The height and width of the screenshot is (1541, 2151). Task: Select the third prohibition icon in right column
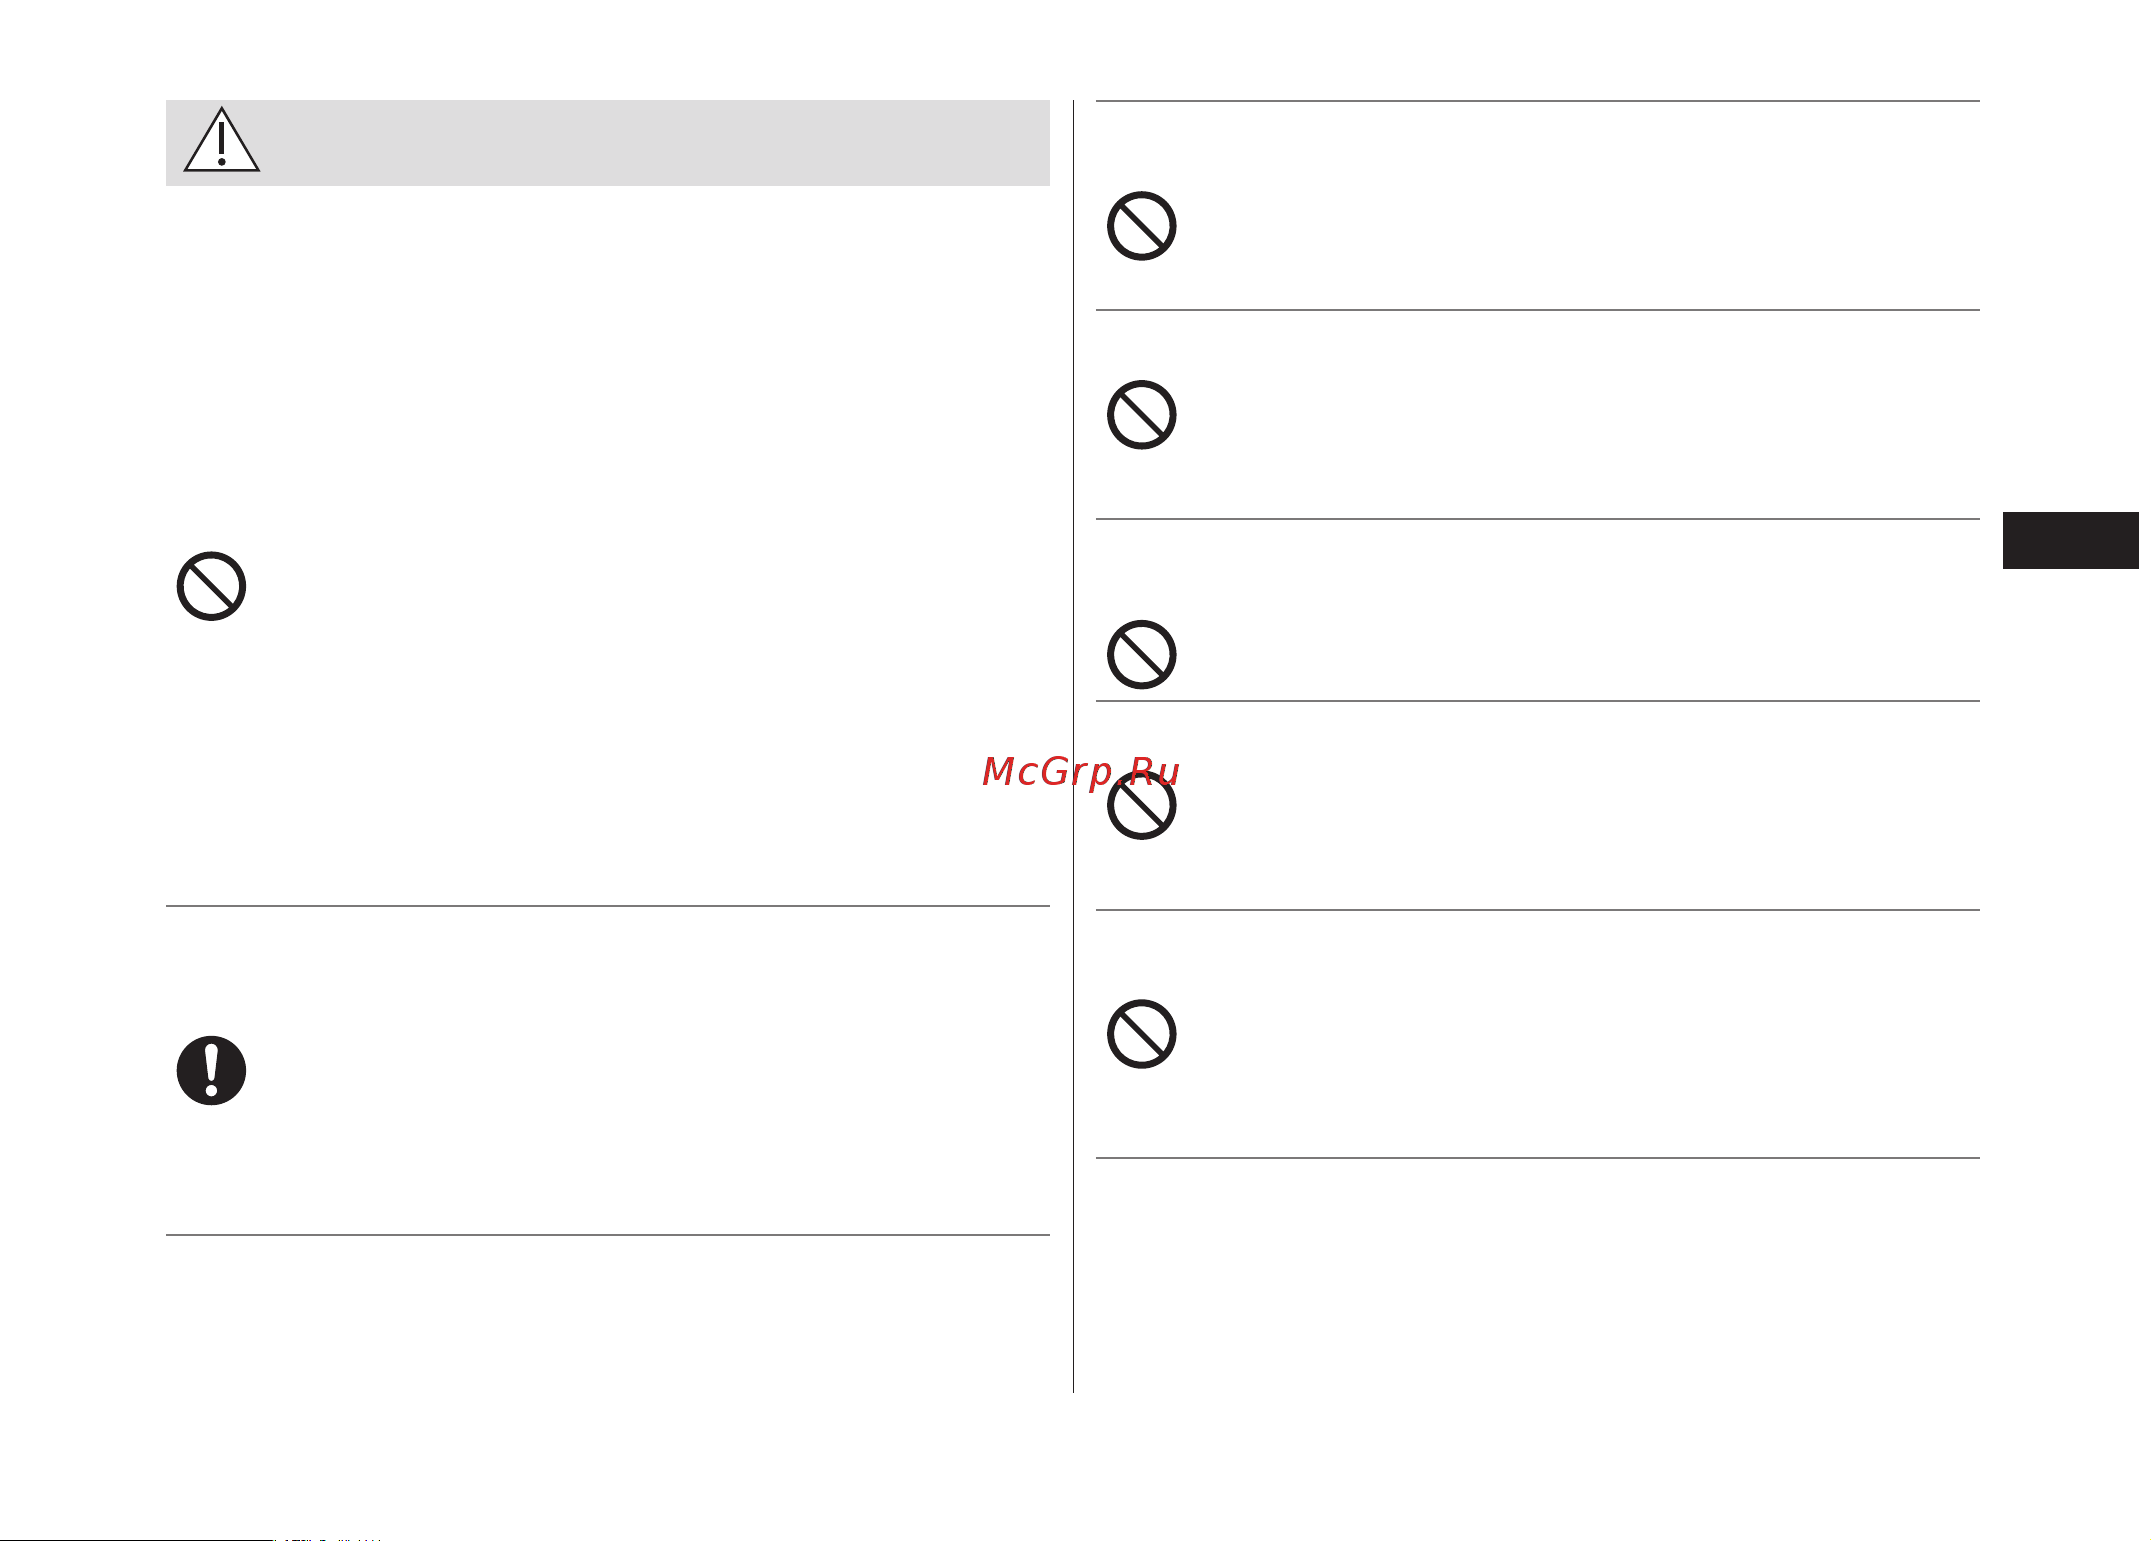pyautogui.click(x=1142, y=655)
